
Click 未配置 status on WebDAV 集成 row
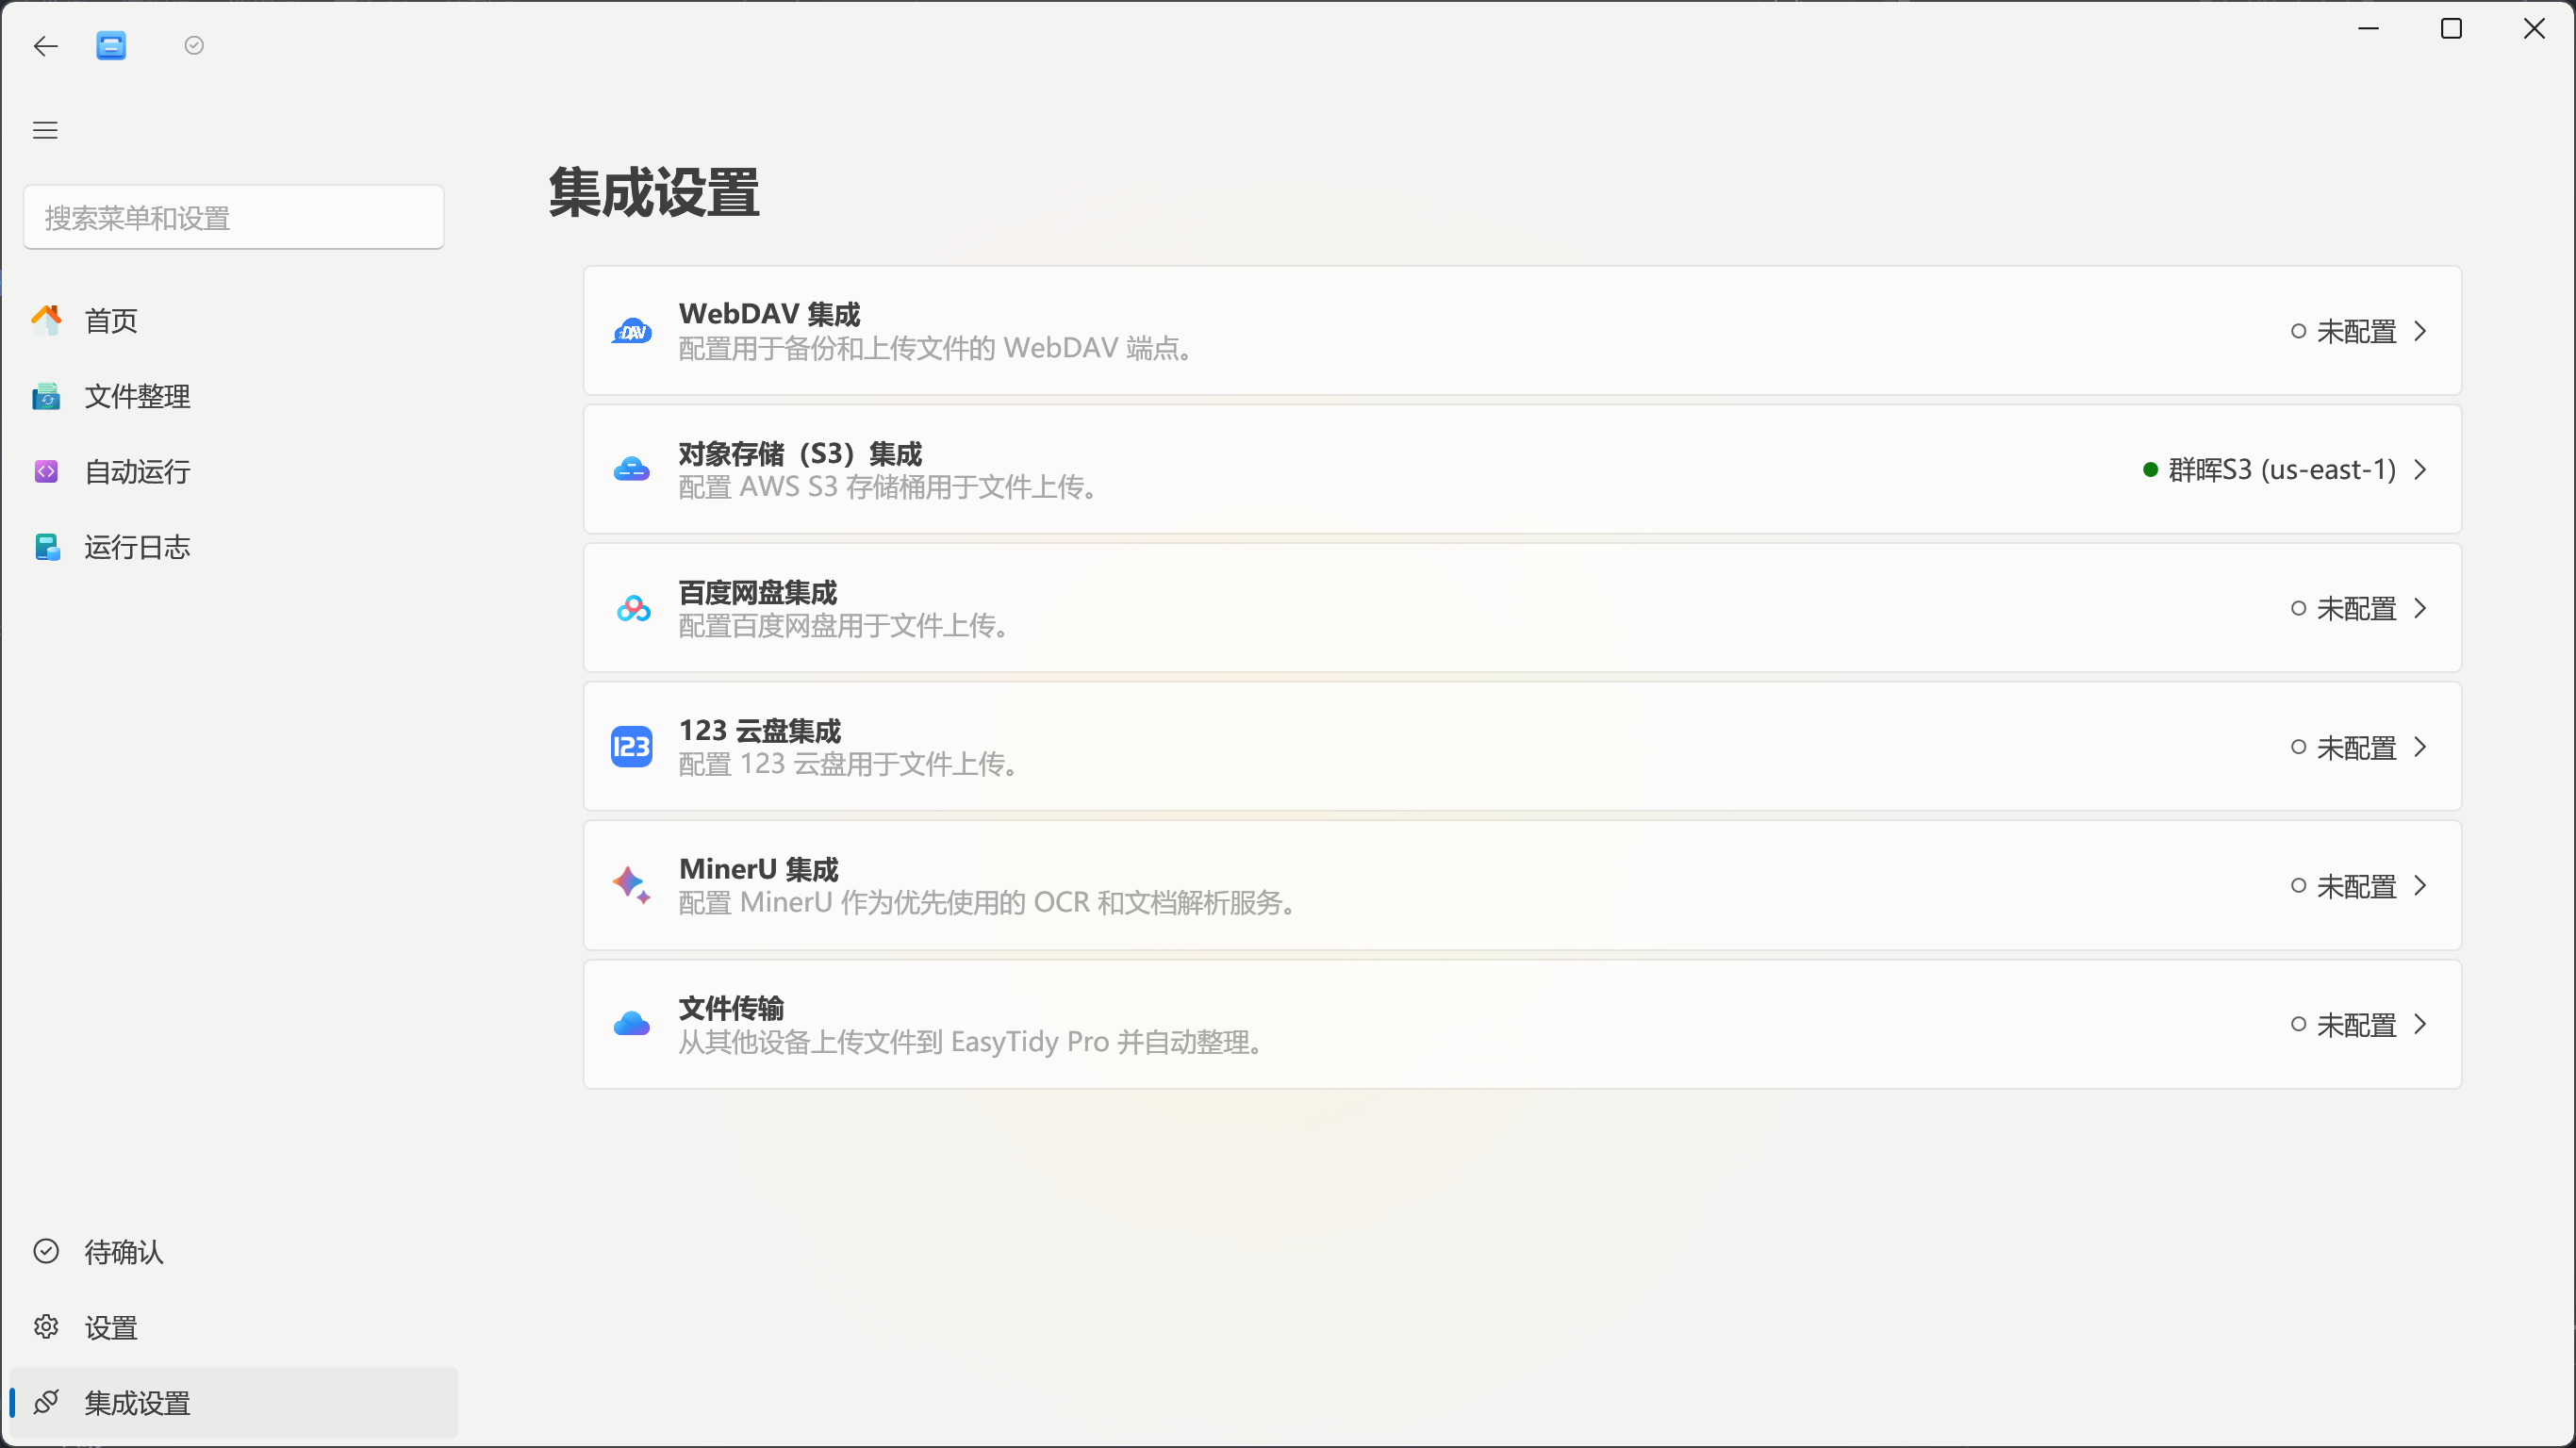2357,331
